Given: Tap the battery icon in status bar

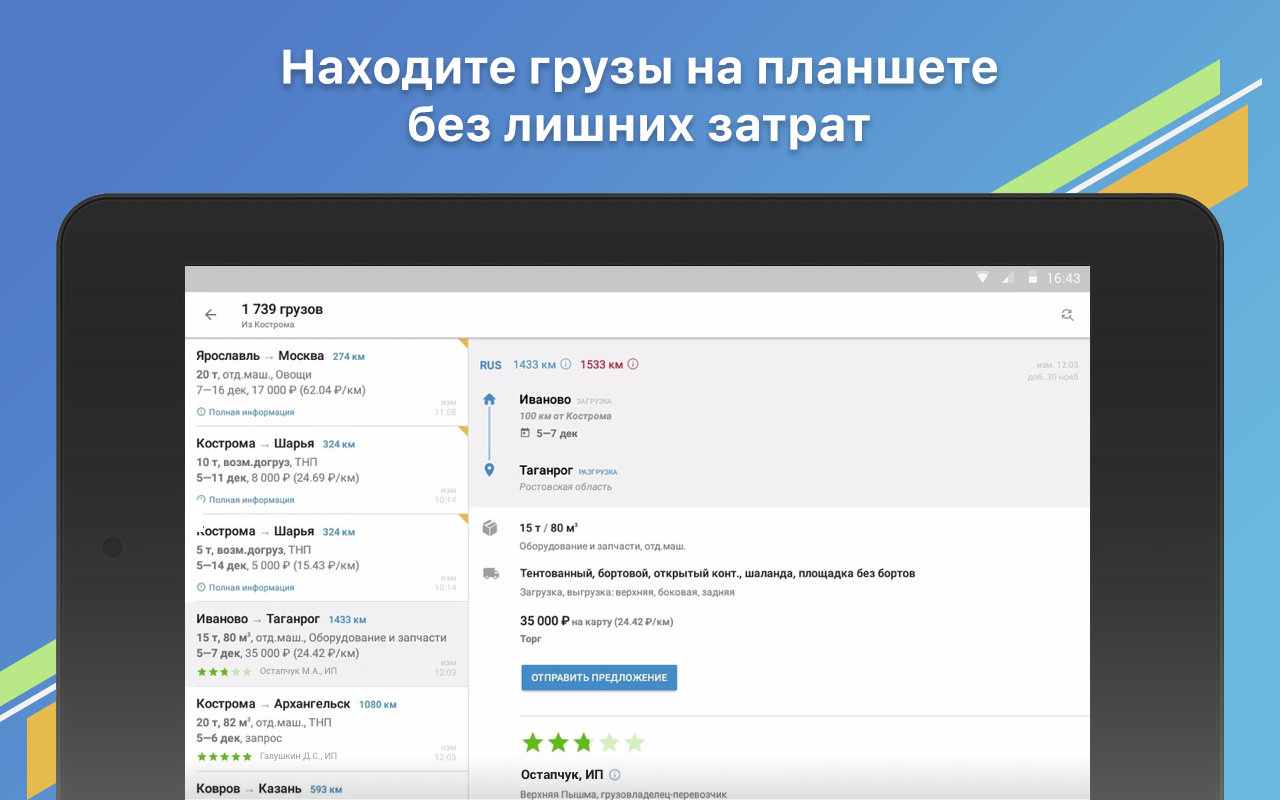Looking at the screenshot, I should 1033,278.
